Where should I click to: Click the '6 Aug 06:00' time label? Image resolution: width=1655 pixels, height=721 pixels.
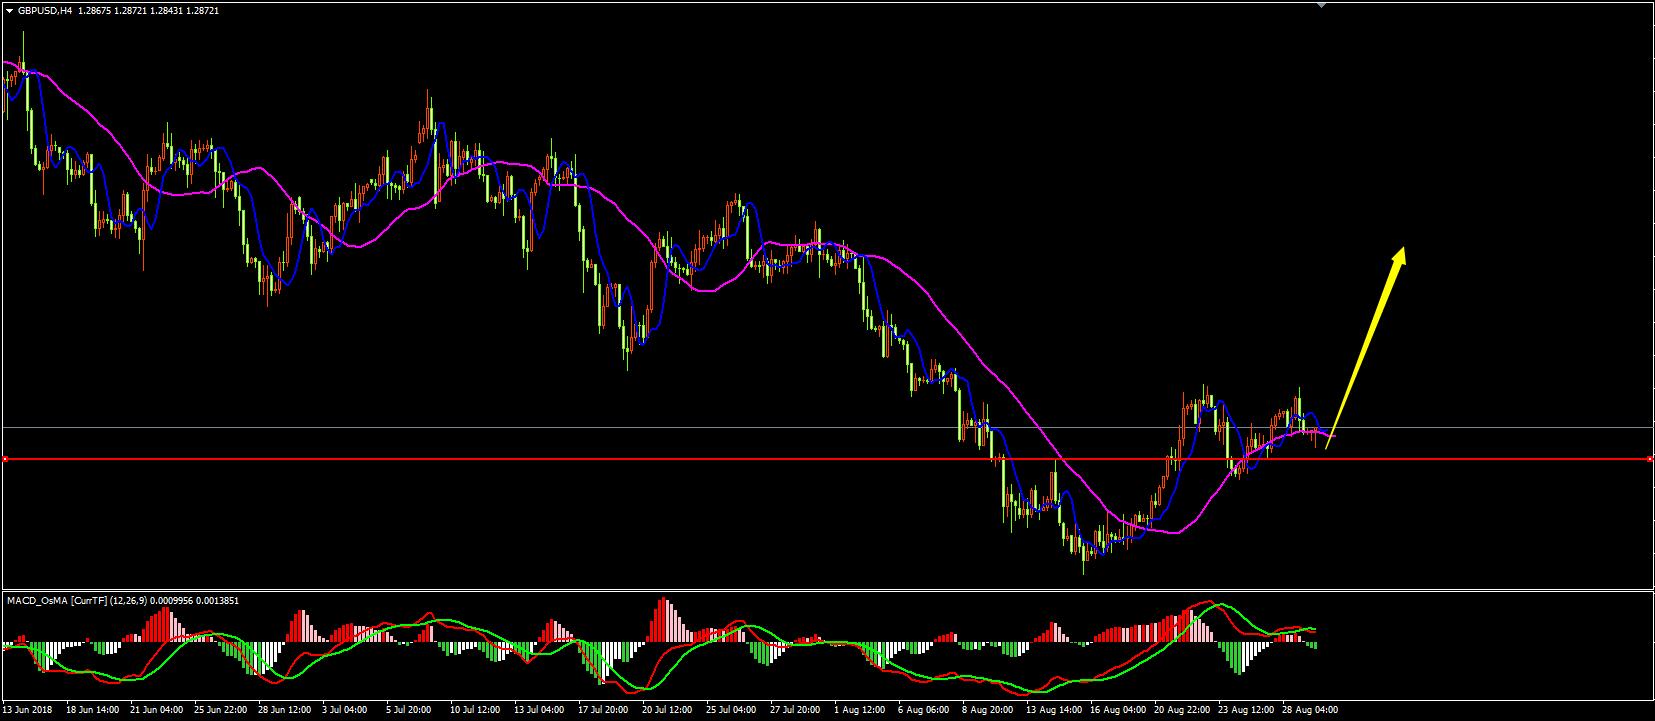point(924,709)
